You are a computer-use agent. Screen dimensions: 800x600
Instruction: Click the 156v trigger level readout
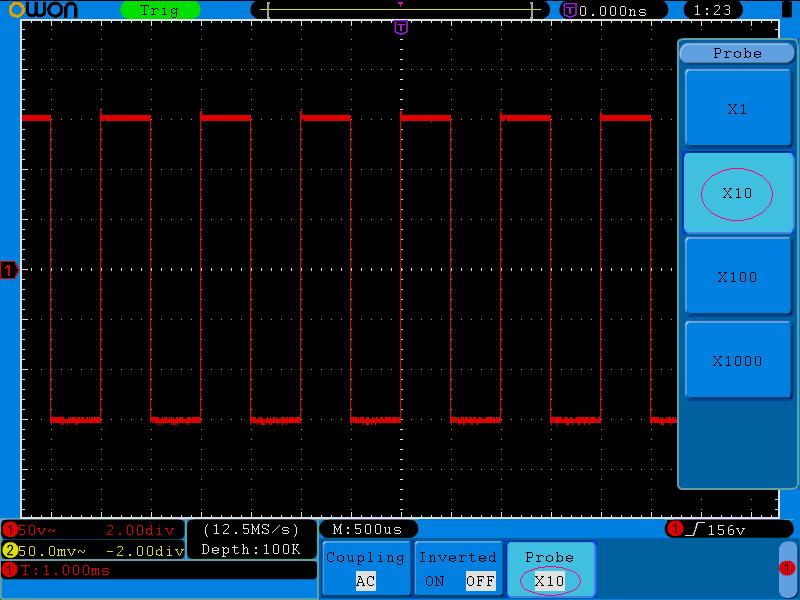point(727,530)
